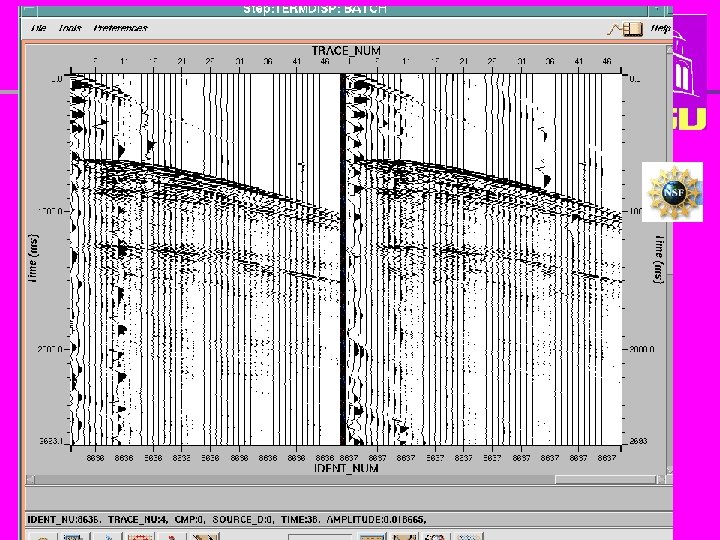Click the NSF logo image

pyautogui.click(x=672, y=192)
